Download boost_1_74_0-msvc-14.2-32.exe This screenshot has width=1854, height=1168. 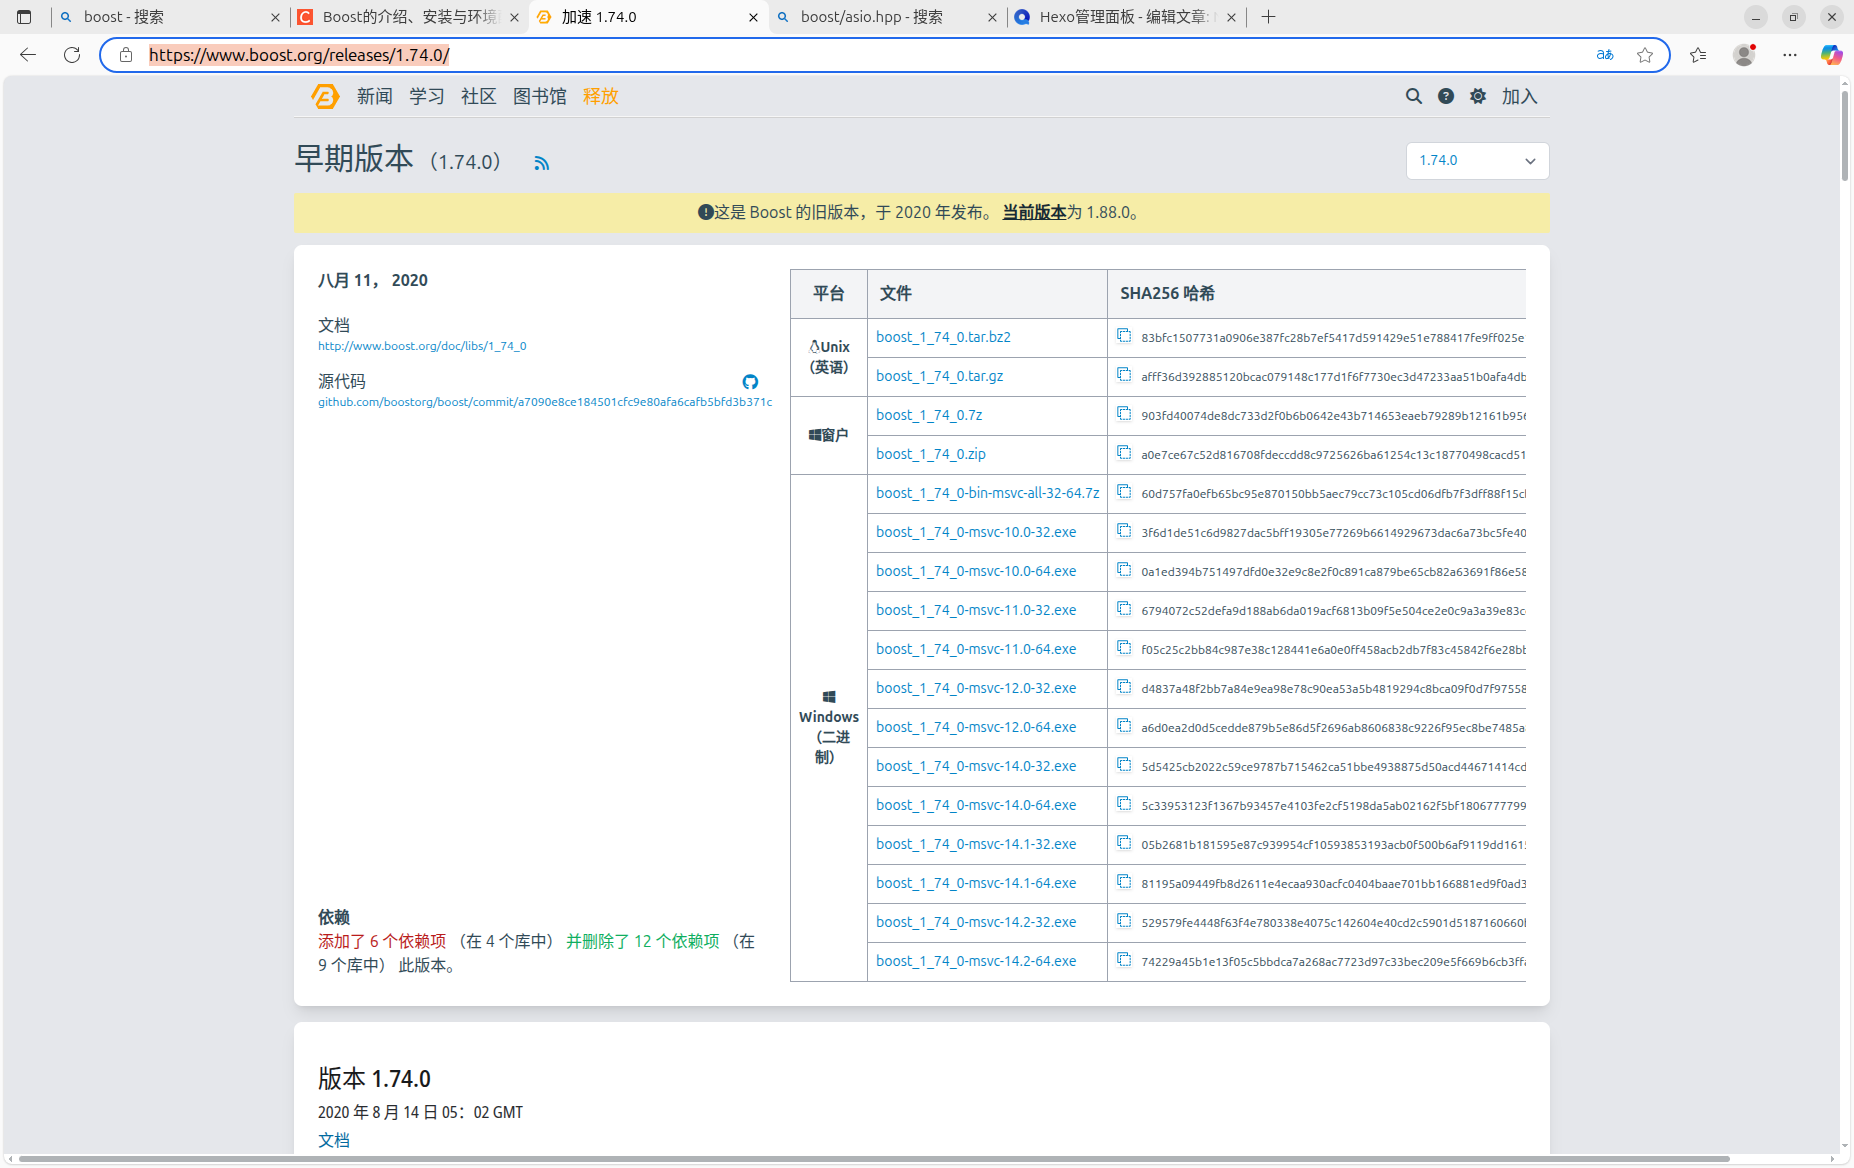pyautogui.click(x=976, y=922)
